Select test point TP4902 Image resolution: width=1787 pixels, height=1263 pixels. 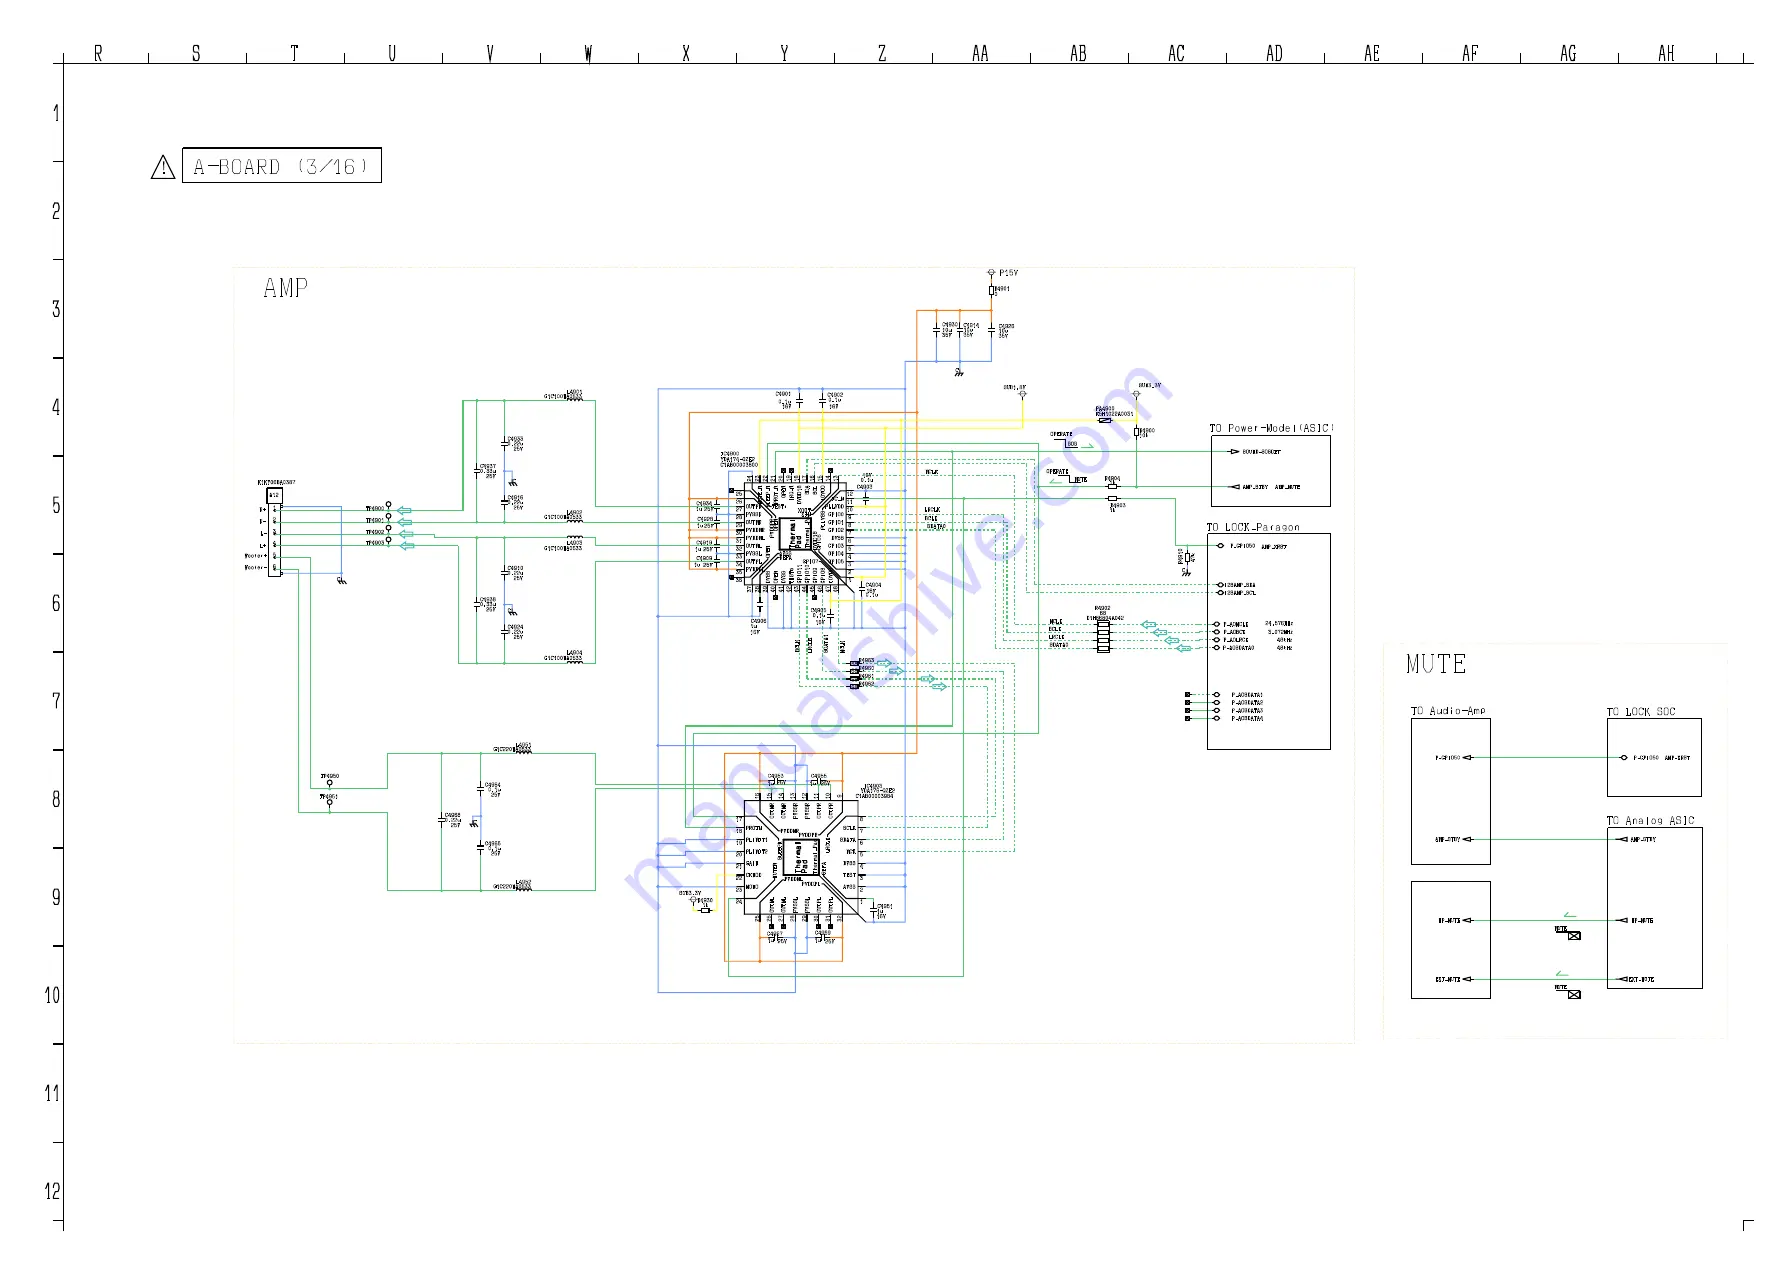click(389, 531)
